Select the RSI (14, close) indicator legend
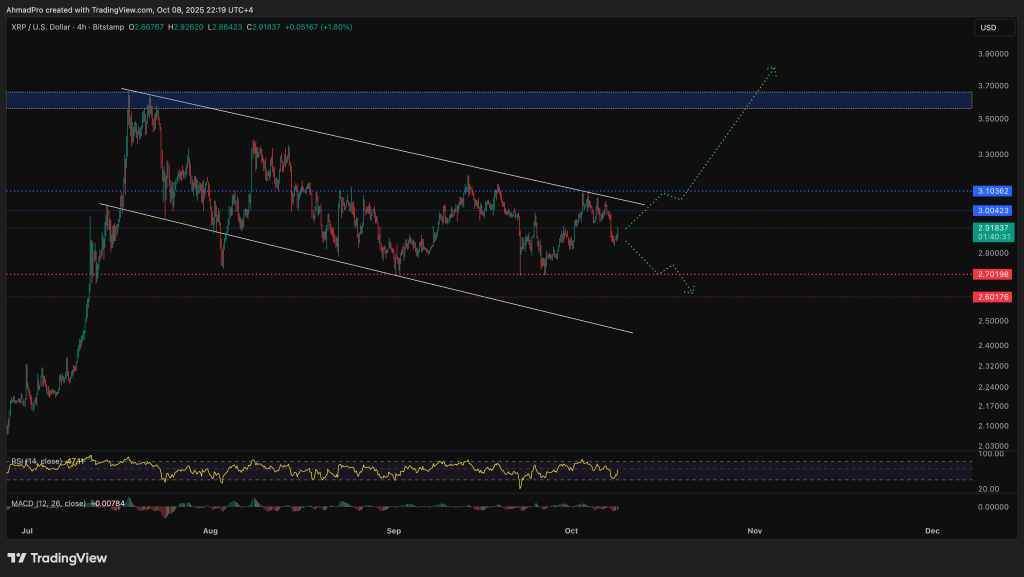Screen dimensions: 1024x577 click(x=35, y=462)
